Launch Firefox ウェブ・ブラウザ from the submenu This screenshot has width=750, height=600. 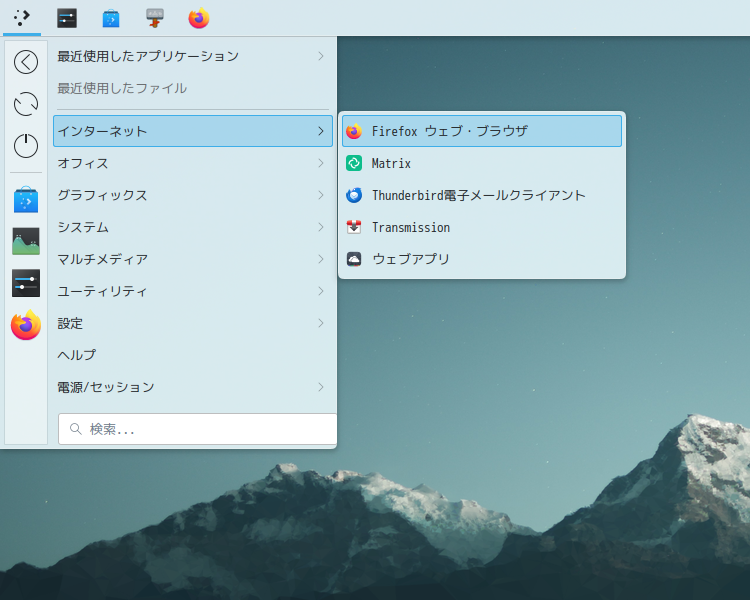(x=482, y=131)
